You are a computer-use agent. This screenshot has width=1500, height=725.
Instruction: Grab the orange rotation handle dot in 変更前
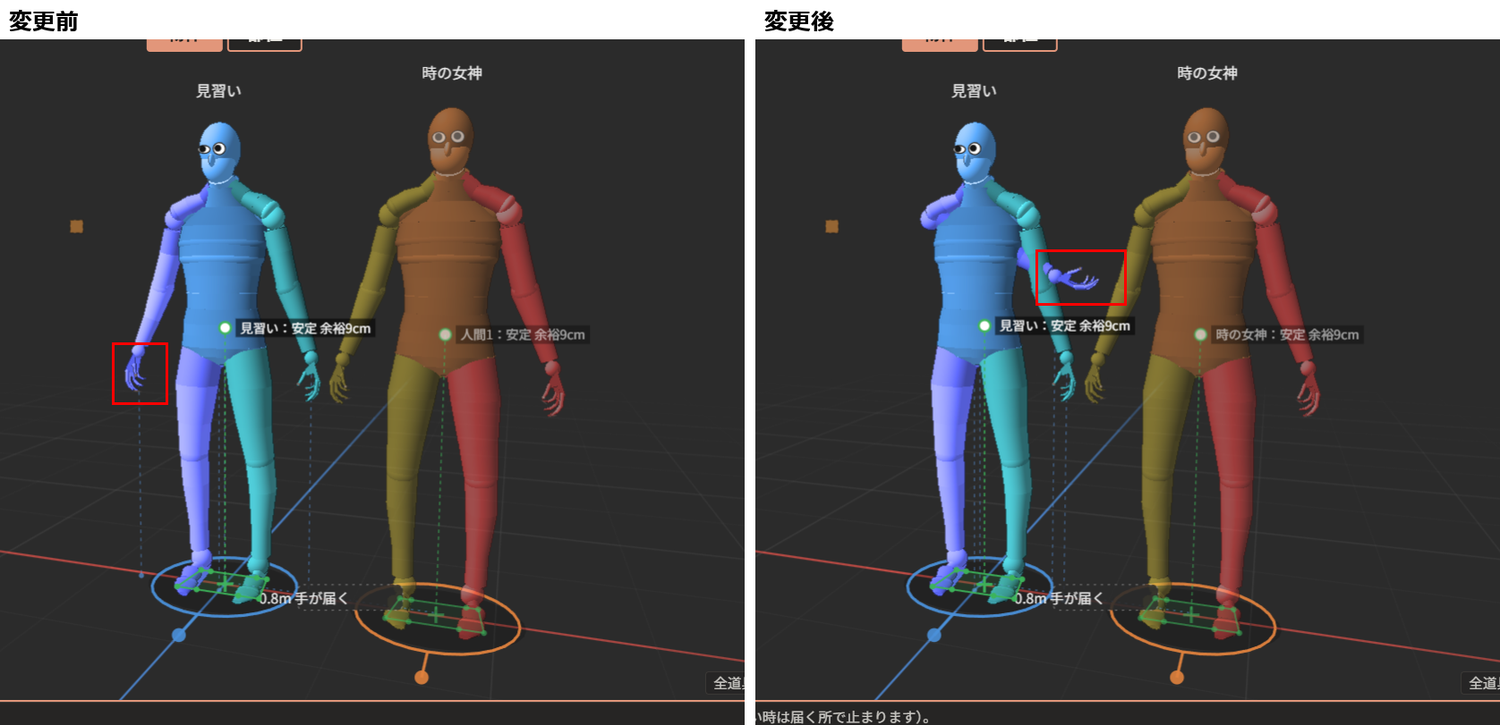tap(421, 678)
